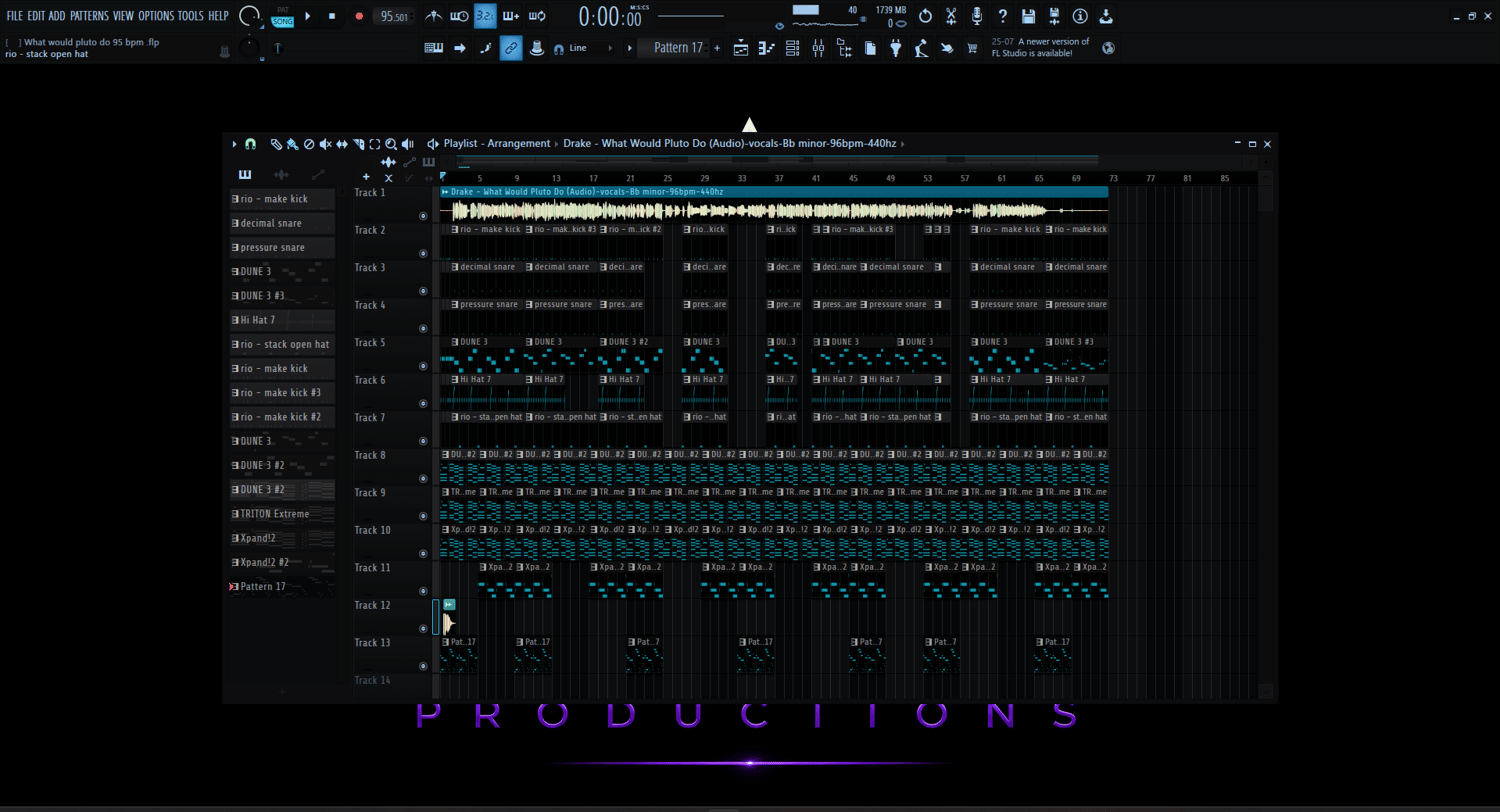Click the Drake vocals audio clip on Track 1
1500x812 pixels.
[774, 204]
